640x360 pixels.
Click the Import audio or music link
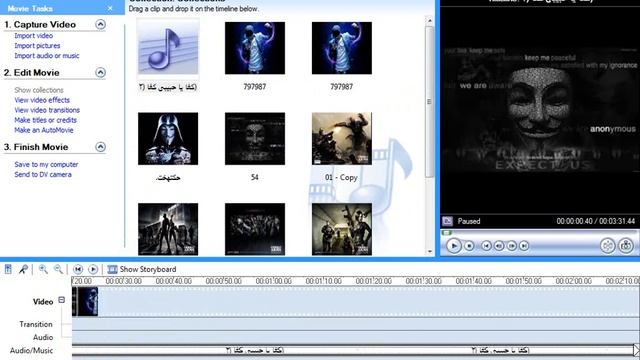click(x=47, y=56)
